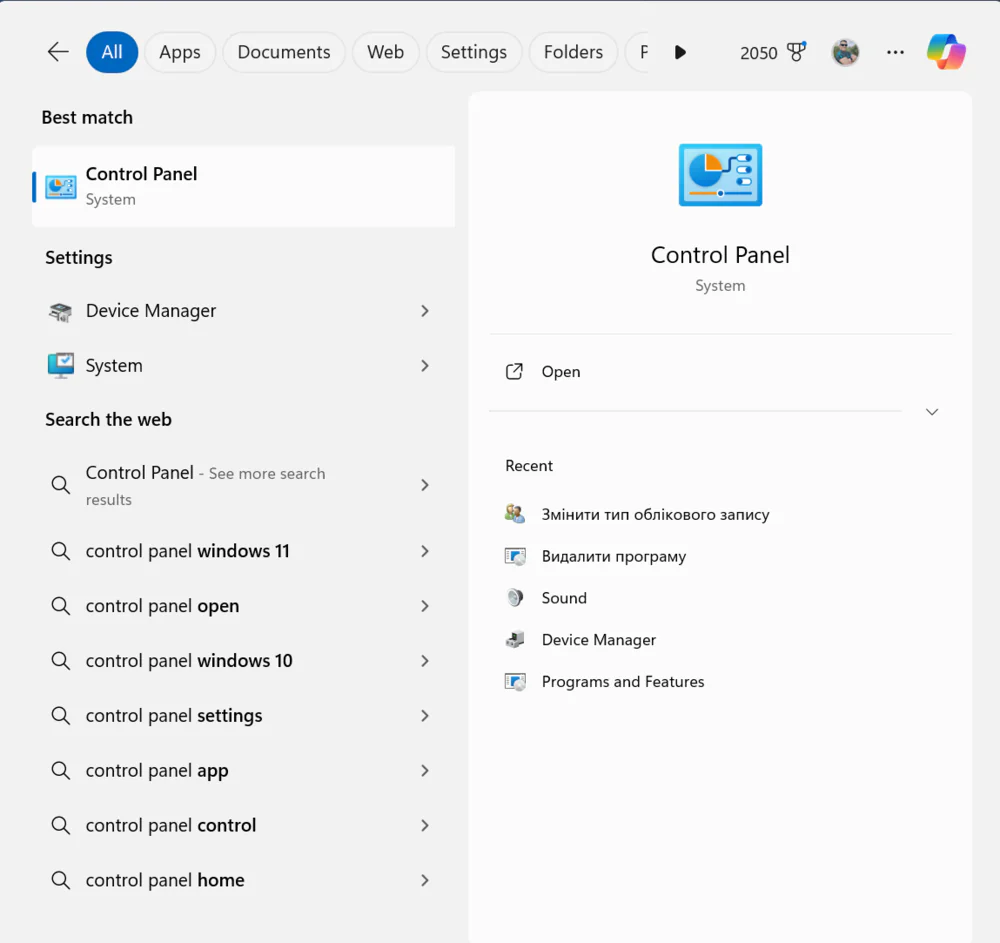Click magnifier beside control panel control
This screenshot has width=1000, height=943.
[61, 825]
